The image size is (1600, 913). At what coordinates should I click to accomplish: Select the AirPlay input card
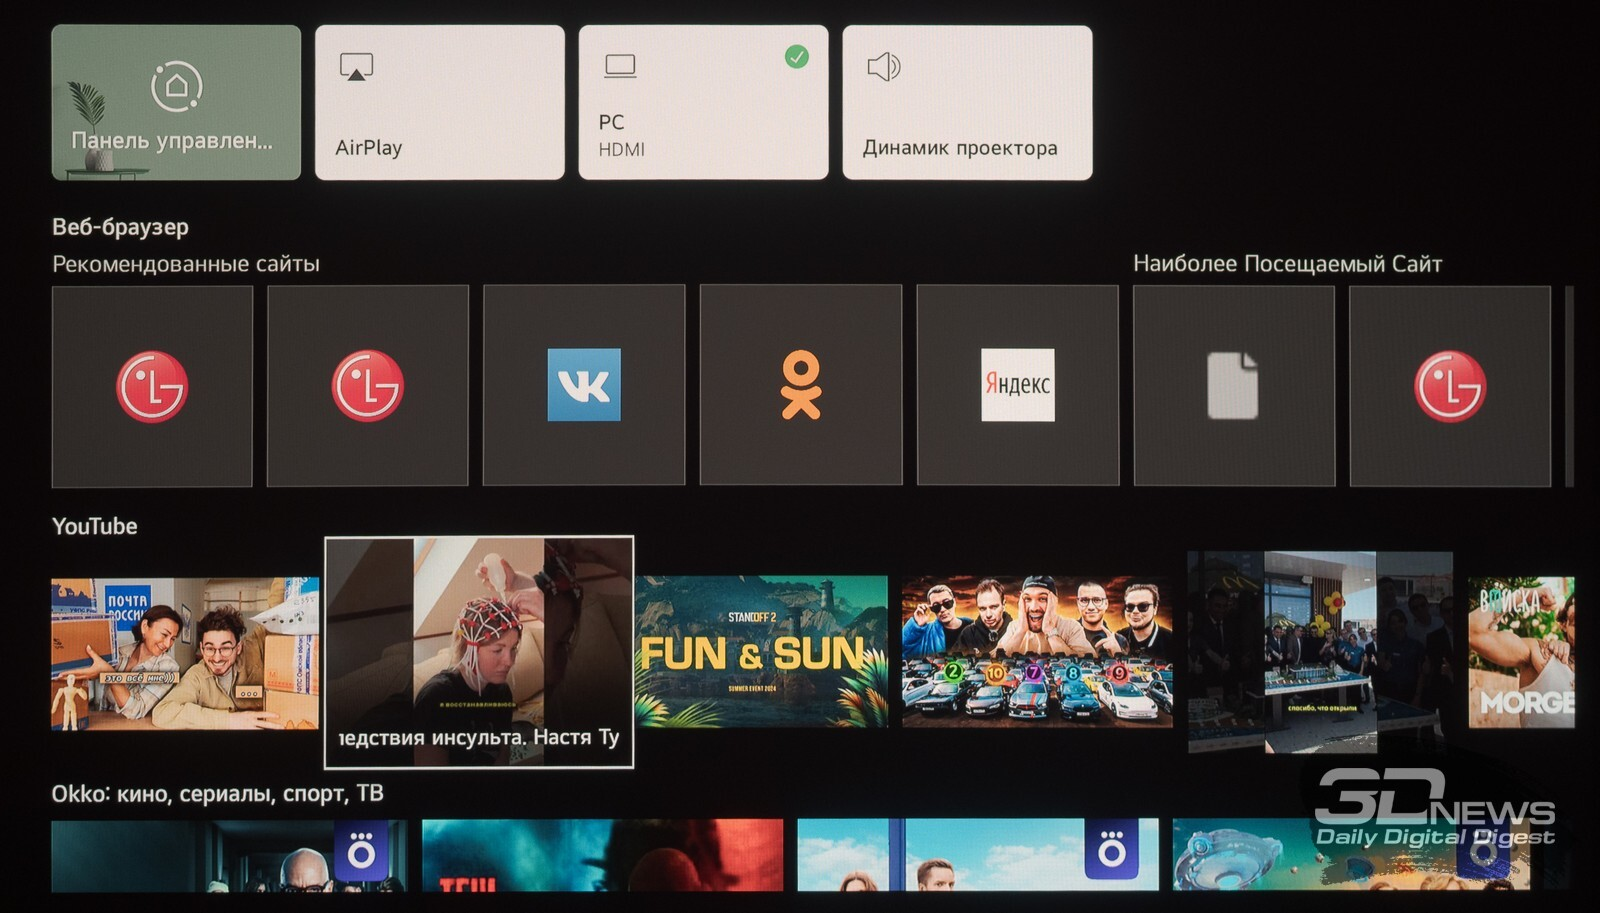click(440, 103)
